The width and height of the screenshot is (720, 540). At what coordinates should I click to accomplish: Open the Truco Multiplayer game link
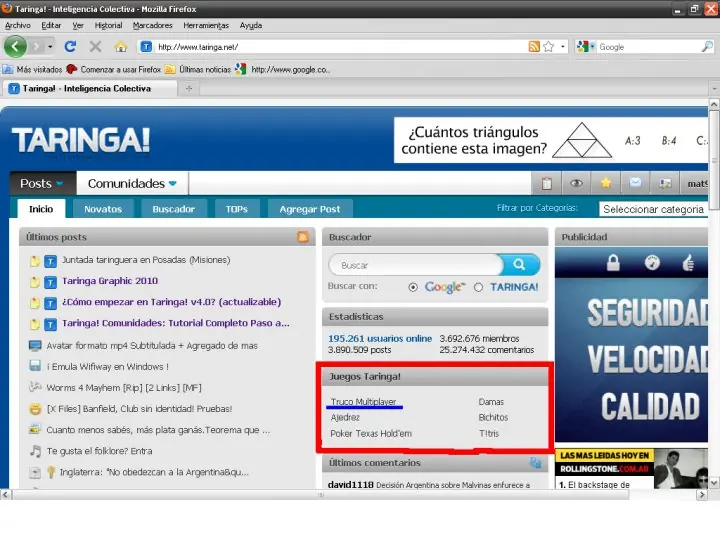(x=363, y=402)
